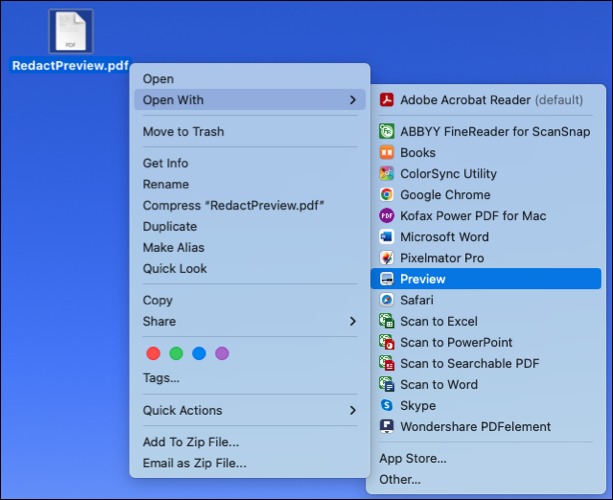This screenshot has height=500, width=613.
Task: Open the file with Microsoft Word
Action: [486, 237]
